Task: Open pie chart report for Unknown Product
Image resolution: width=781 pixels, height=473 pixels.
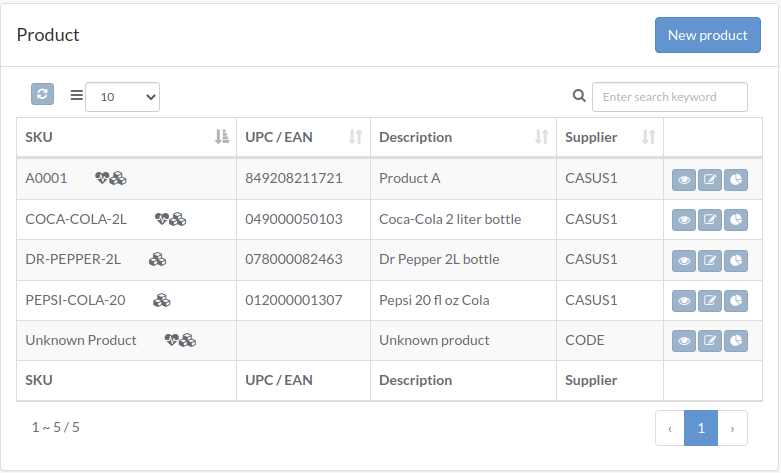Action: [736, 341]
